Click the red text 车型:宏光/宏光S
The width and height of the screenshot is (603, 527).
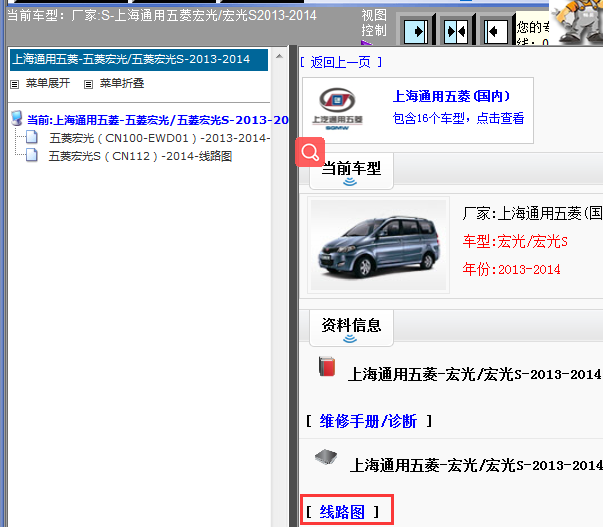click(515, 242)
